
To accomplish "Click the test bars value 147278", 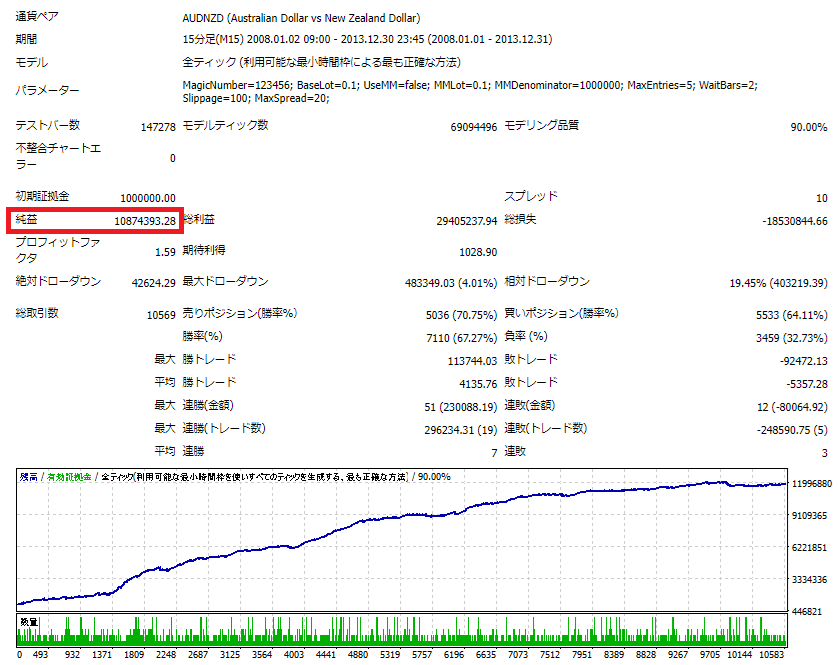I will (158, 127).
